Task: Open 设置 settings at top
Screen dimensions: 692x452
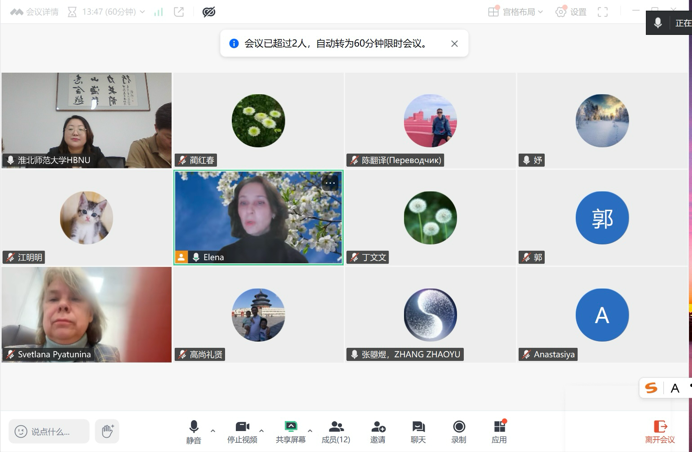Action: point(571,12)
